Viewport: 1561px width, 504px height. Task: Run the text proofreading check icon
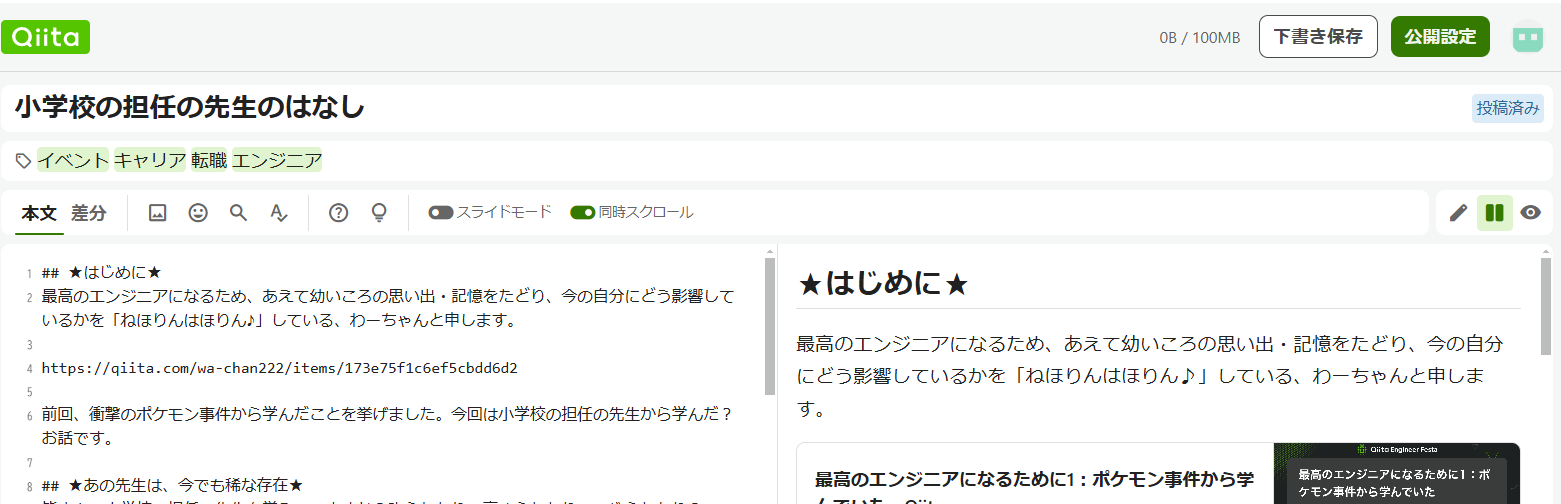pyautogui.click(x=279, y=212)
